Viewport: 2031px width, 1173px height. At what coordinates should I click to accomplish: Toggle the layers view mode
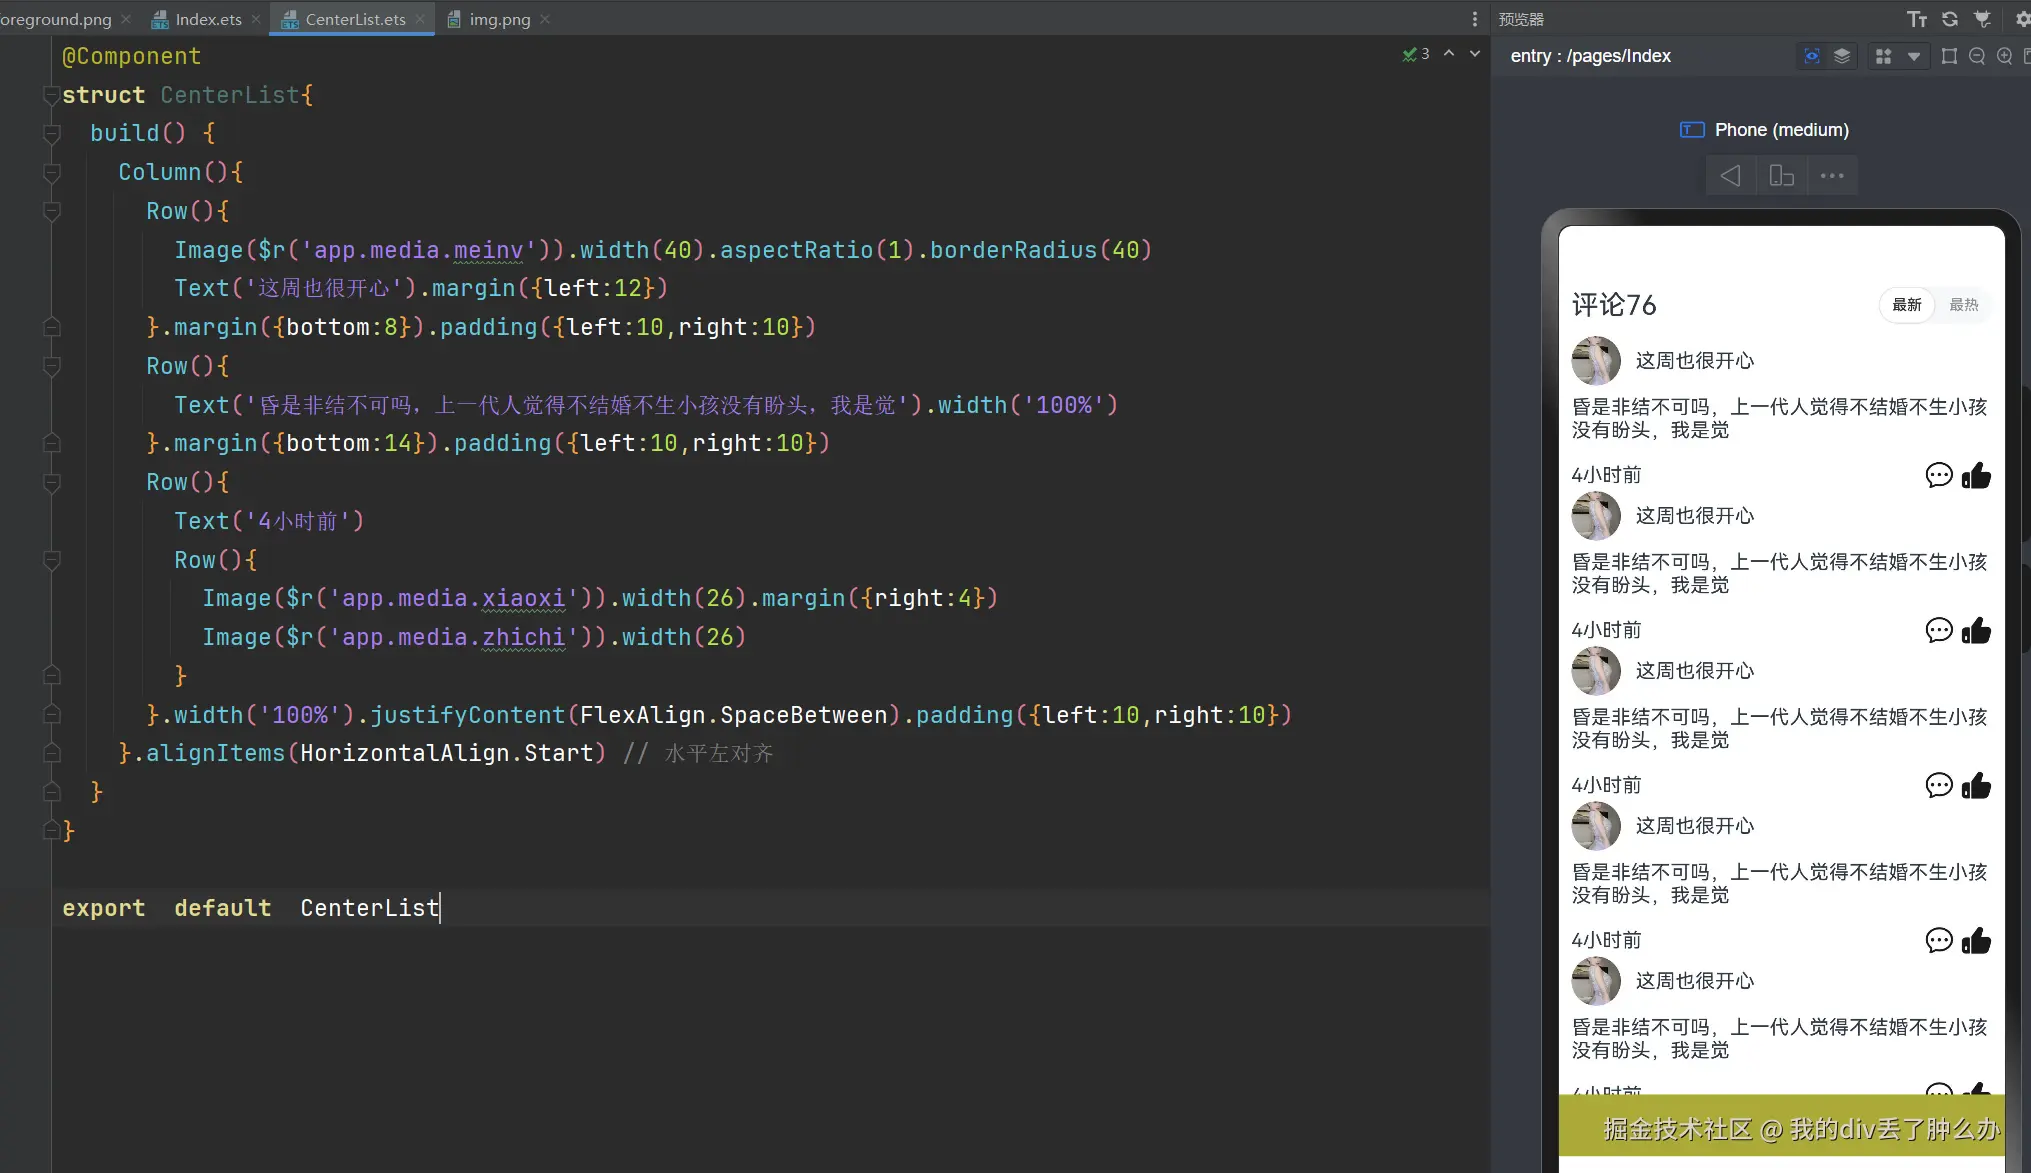[1842, 56]
